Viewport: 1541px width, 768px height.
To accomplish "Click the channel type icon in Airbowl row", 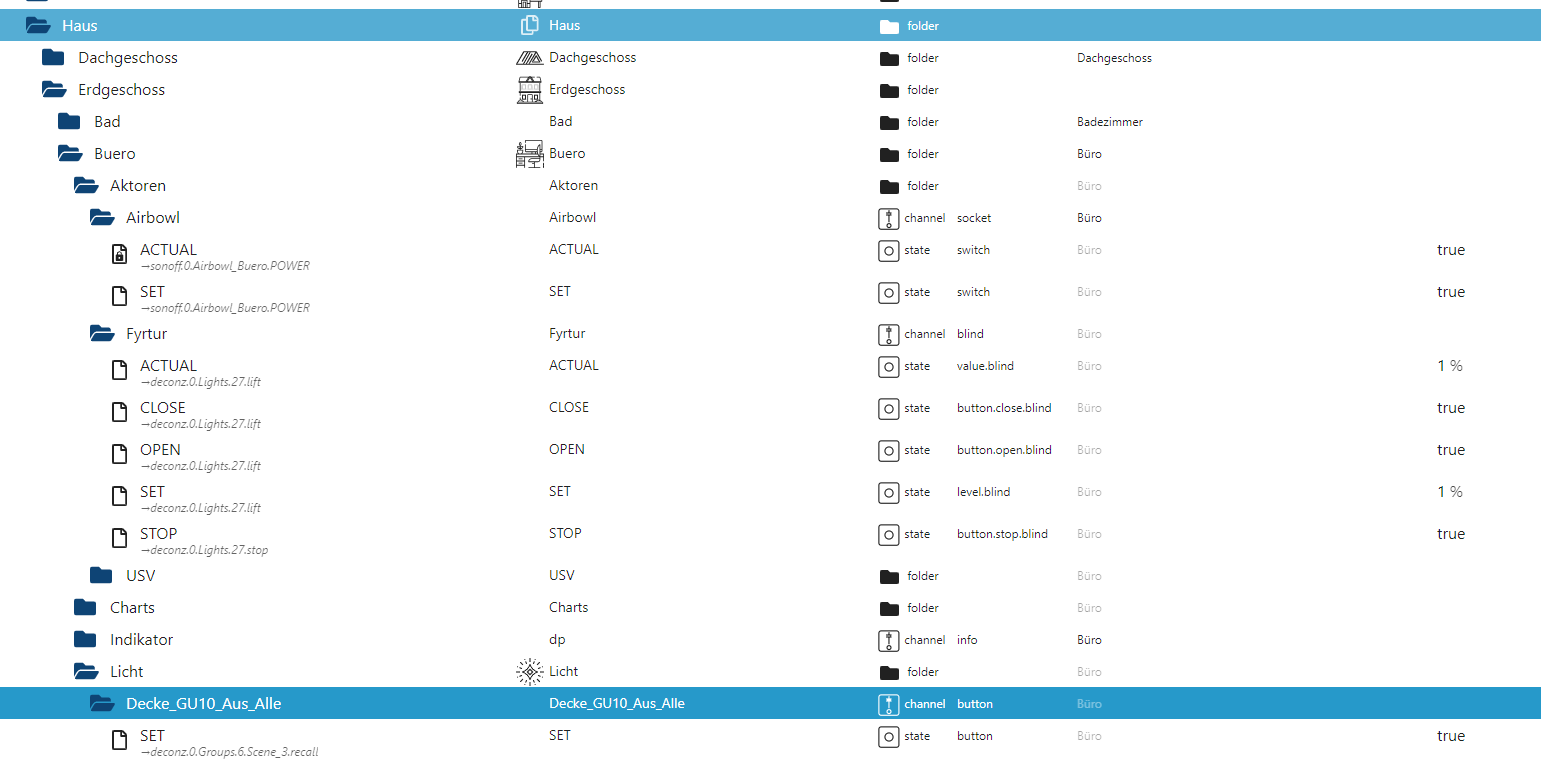I will click(888, 218).
